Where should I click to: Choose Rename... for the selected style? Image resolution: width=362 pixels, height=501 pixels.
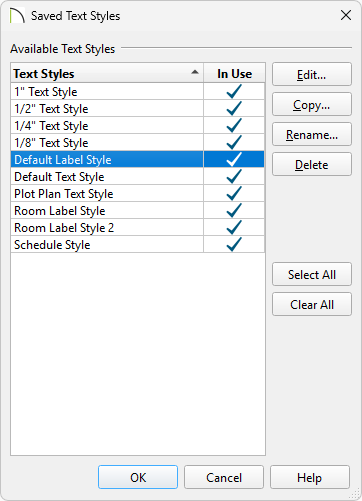pos(312,134)
